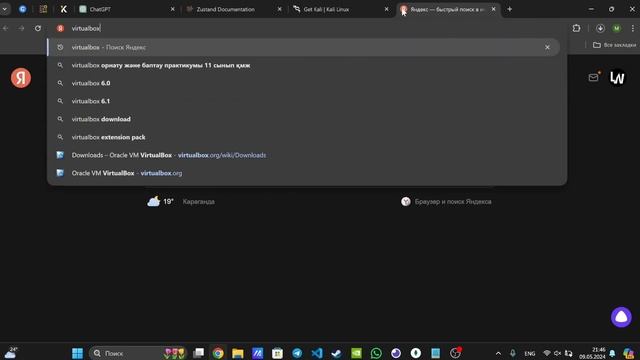
Task: Switch to the Get Kali | Kali Linux tab
Action: pos(341,9)
